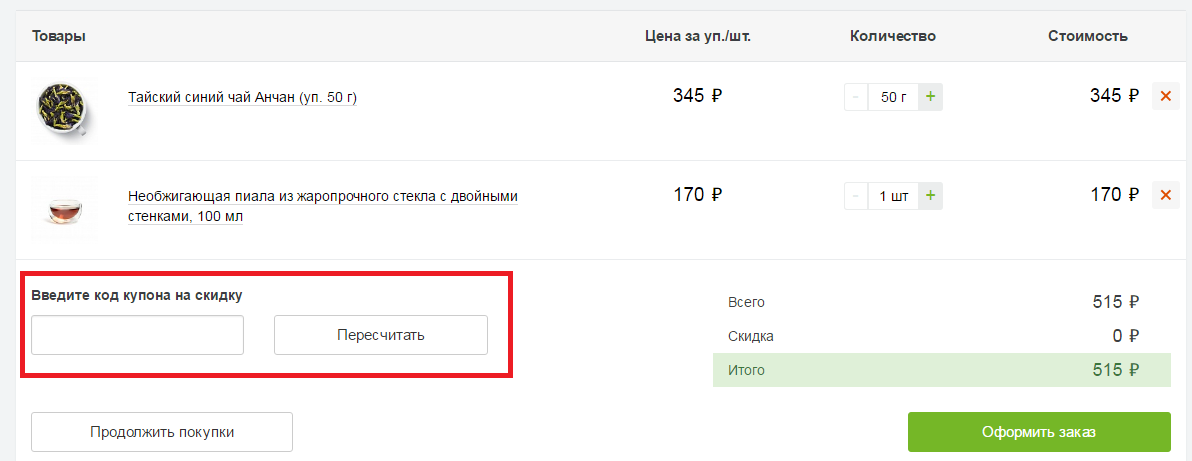The width and height of the screenshot is (1192, 461).
Task: Remove the Thai blue tea from cart
Action: [x=1165, y=97]
